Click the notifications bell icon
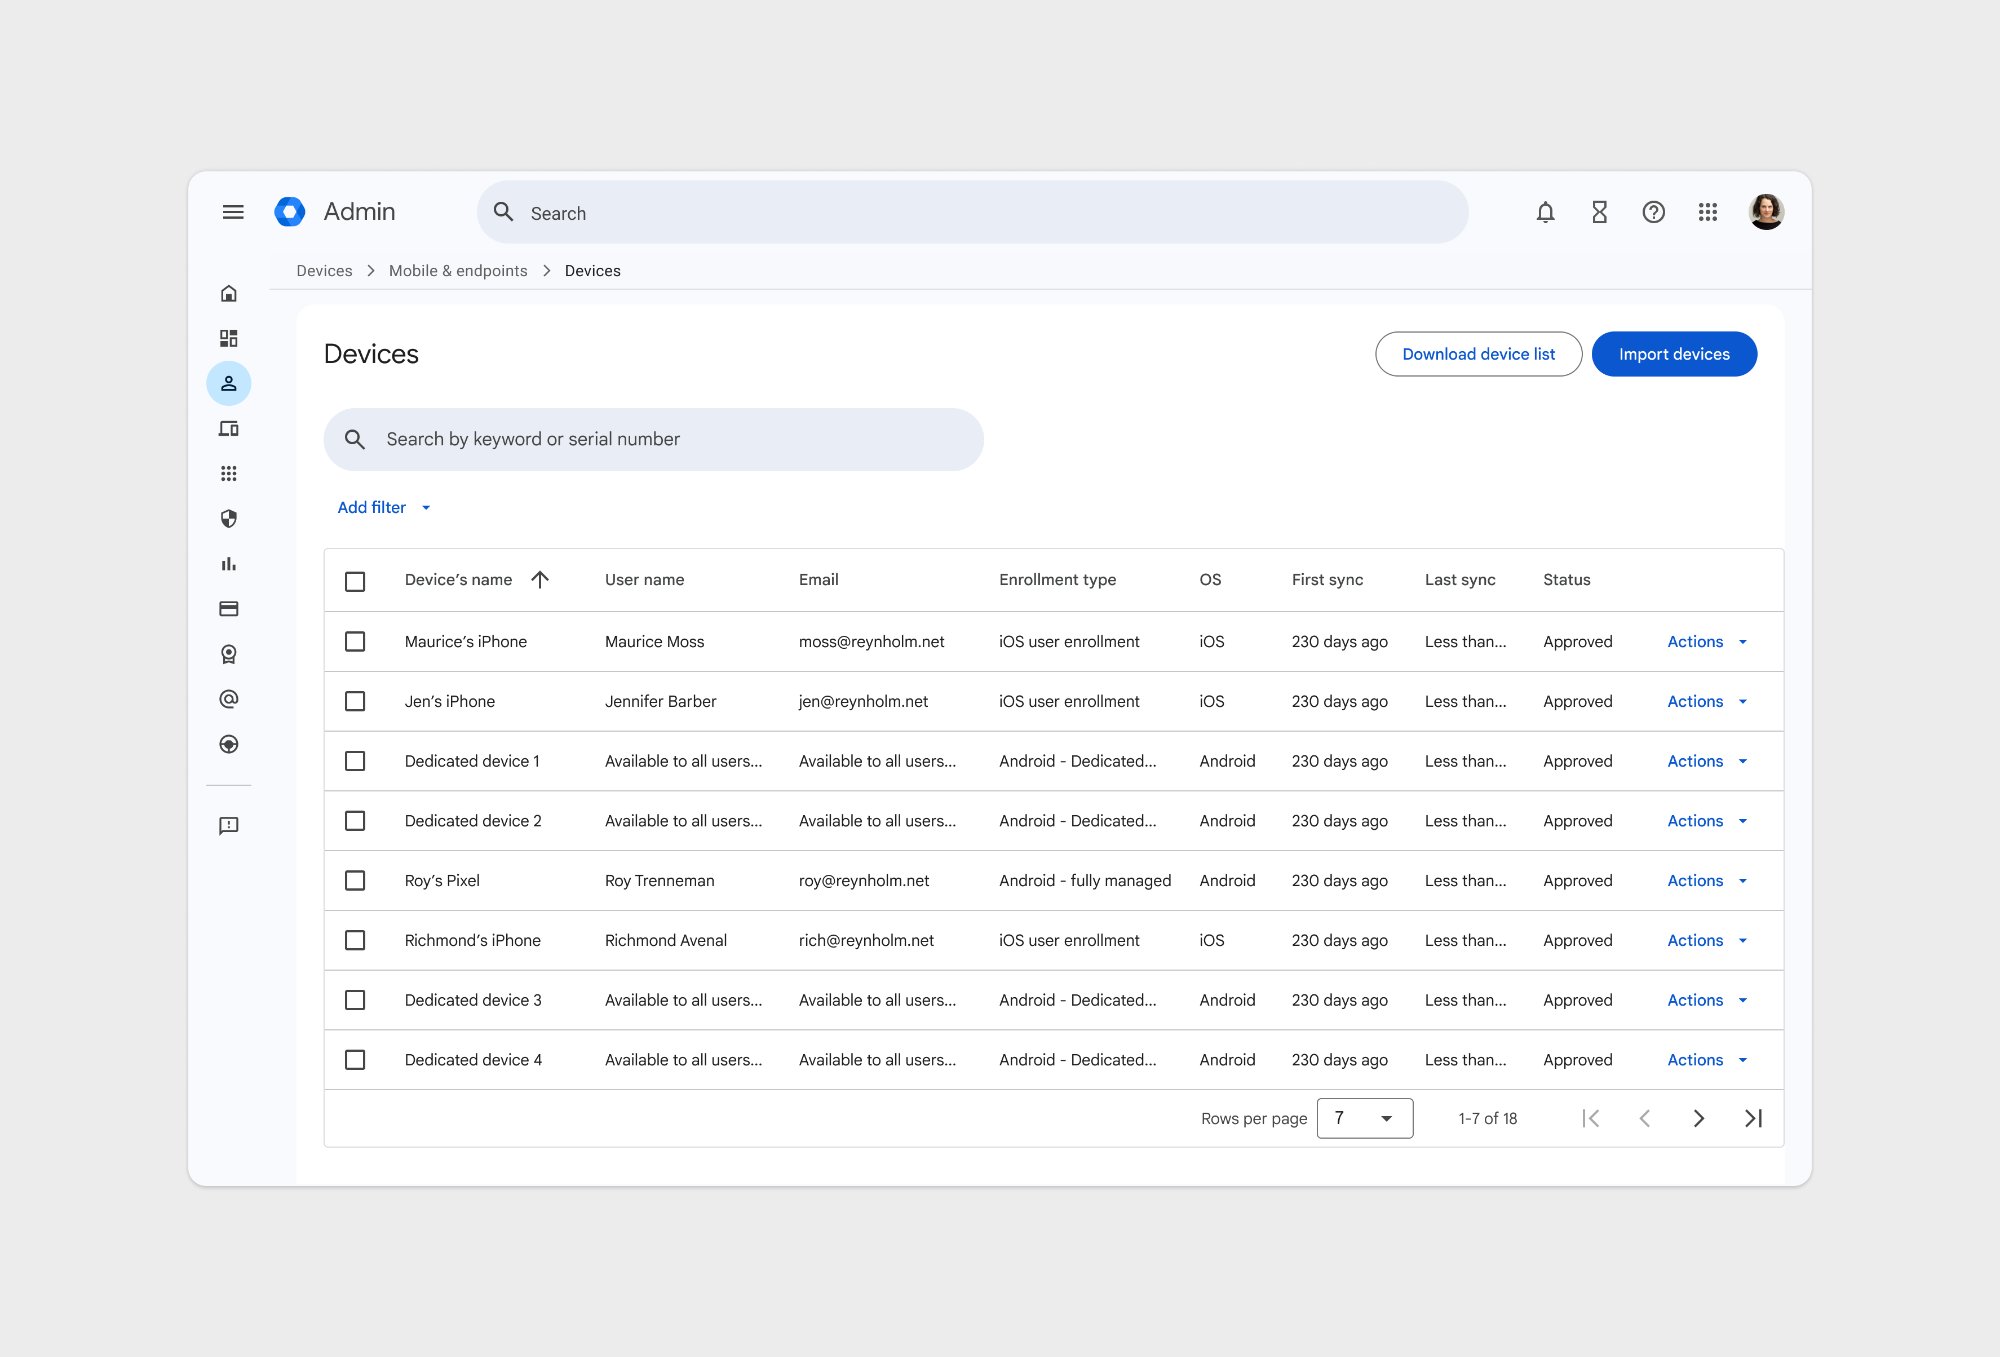 [1545, 212]
